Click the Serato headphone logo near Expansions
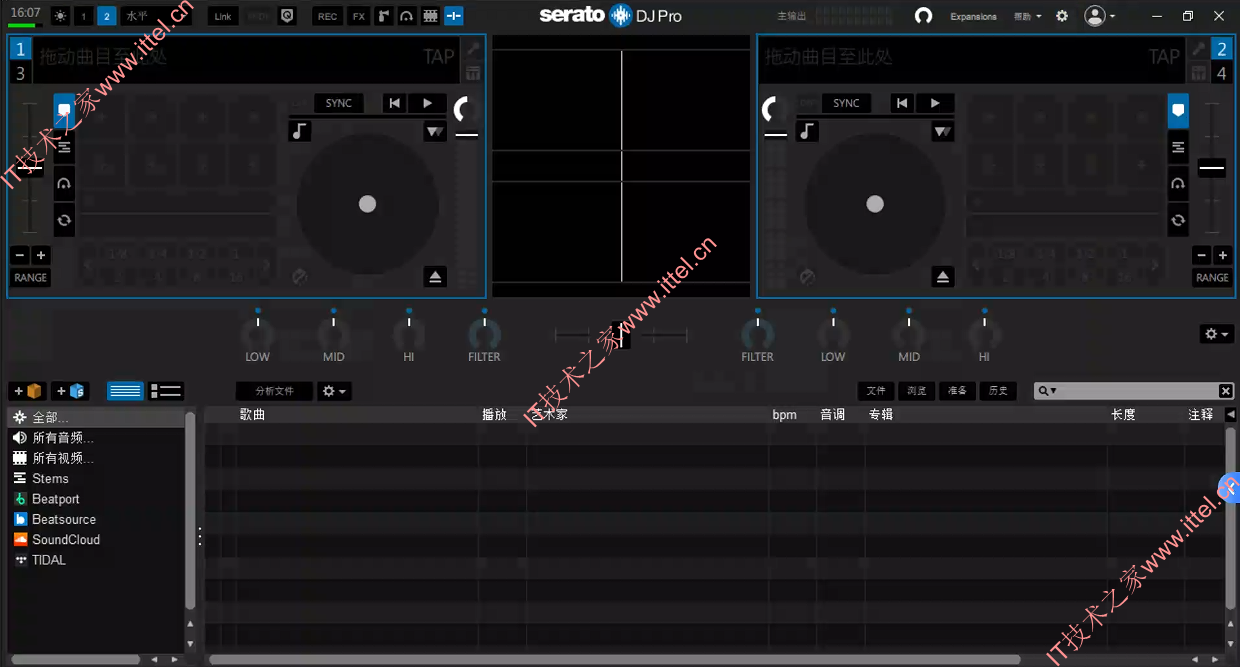Image resolution: width=1240 pixels, height=667 pixels. click(x=924, y=16)
